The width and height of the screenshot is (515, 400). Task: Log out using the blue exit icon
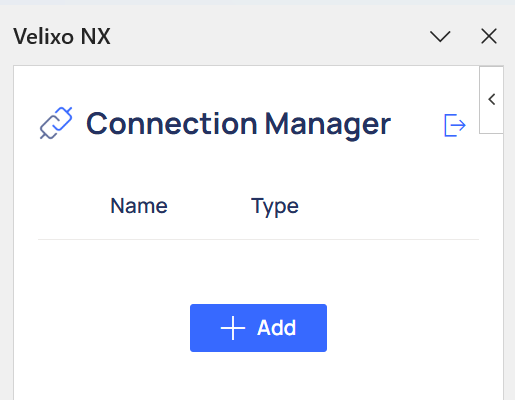455,125
